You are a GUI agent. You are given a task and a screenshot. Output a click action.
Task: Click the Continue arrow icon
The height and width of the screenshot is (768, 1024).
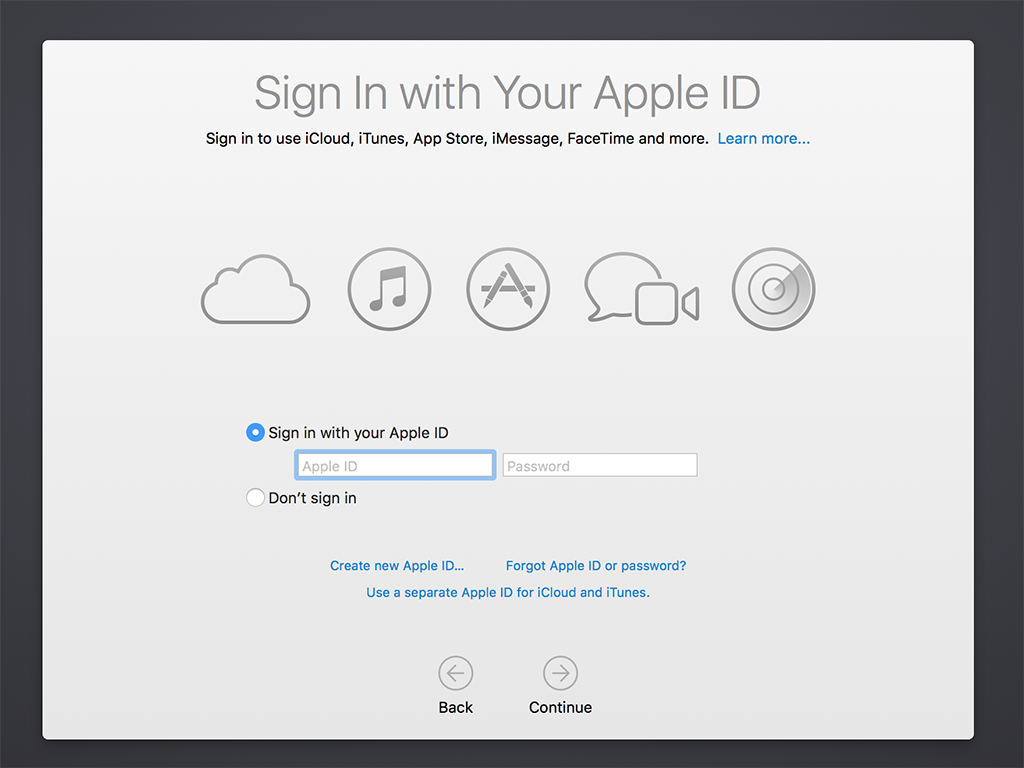tap(560, 673)
